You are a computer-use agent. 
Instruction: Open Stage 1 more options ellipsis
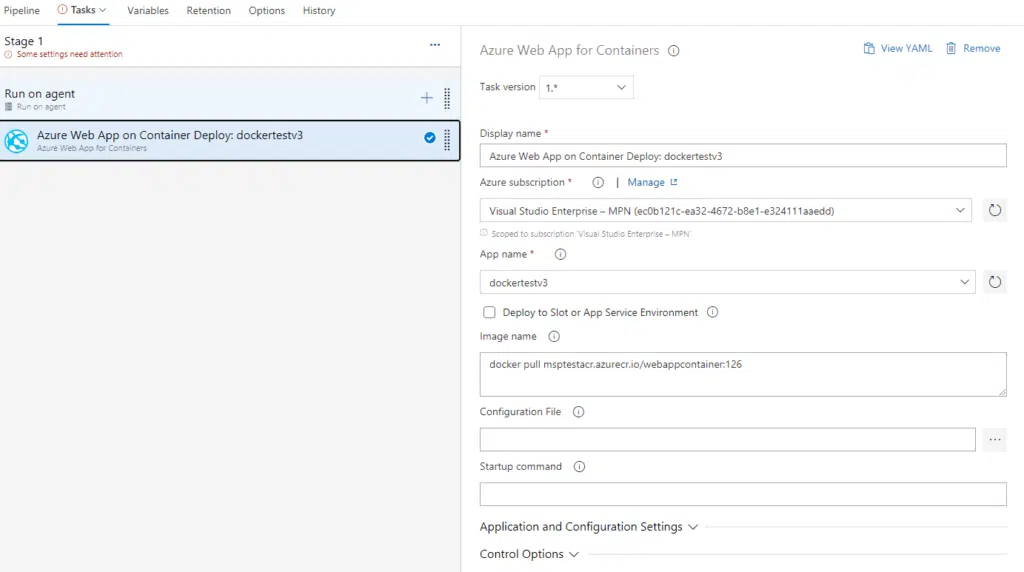435,45
